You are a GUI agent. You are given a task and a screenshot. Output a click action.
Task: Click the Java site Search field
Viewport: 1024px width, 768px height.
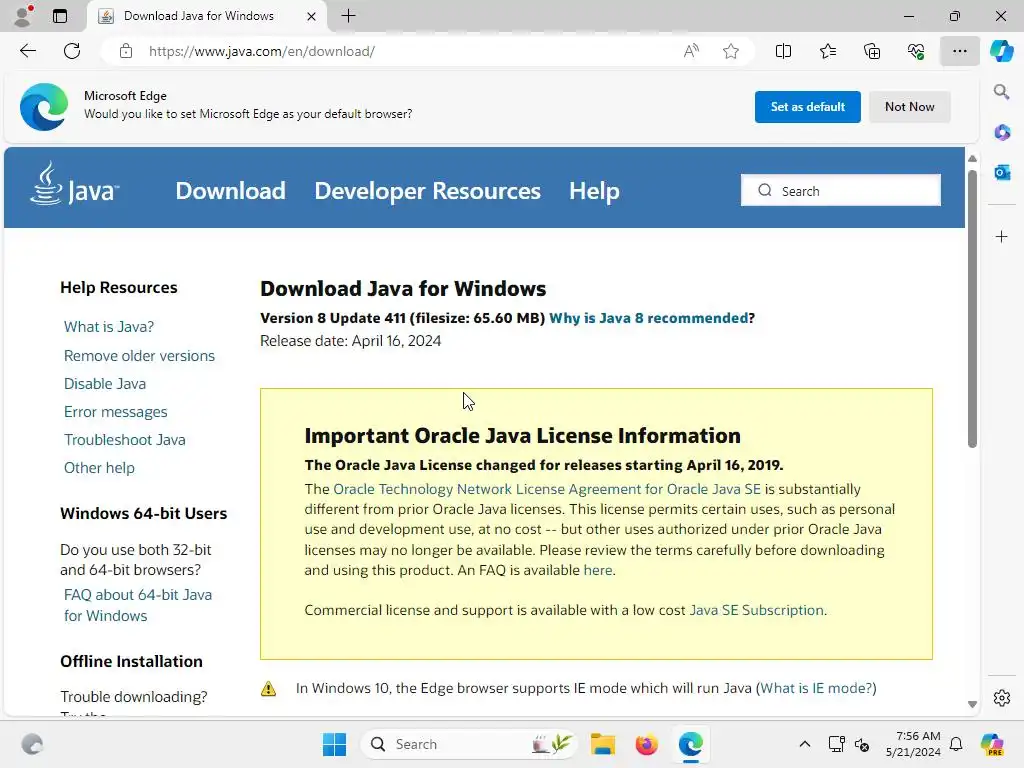[840, 191]
